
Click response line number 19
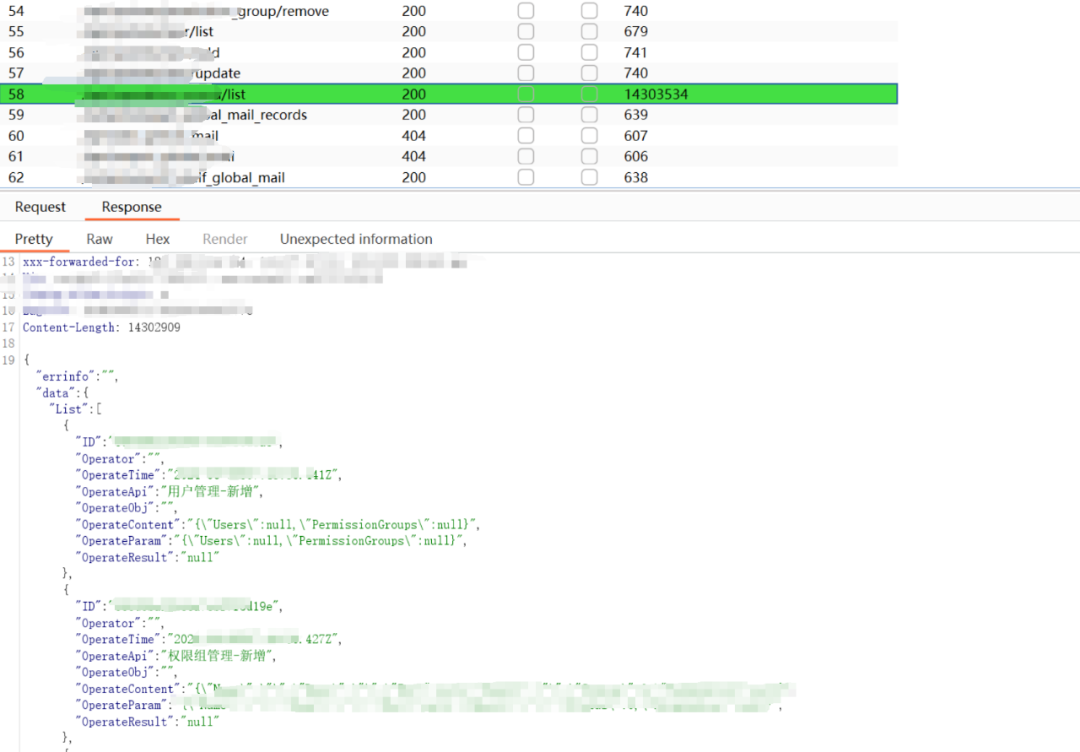pos(8,360)
